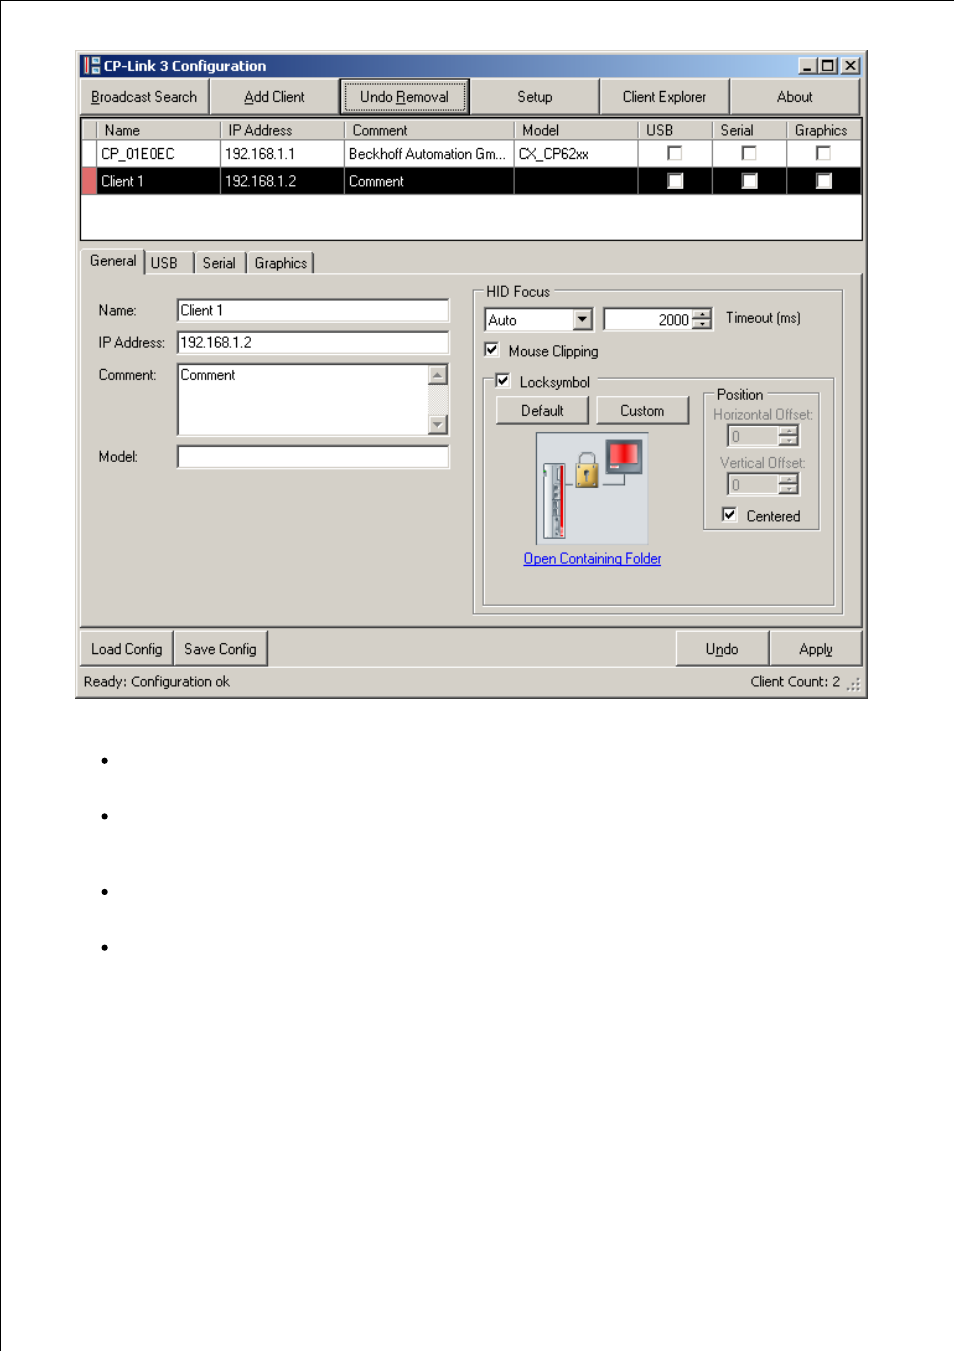Screen dimensions: 954x1351
Task: Toggle Graphics checkbox for CP_01E0EC
Action: (823, 153)
